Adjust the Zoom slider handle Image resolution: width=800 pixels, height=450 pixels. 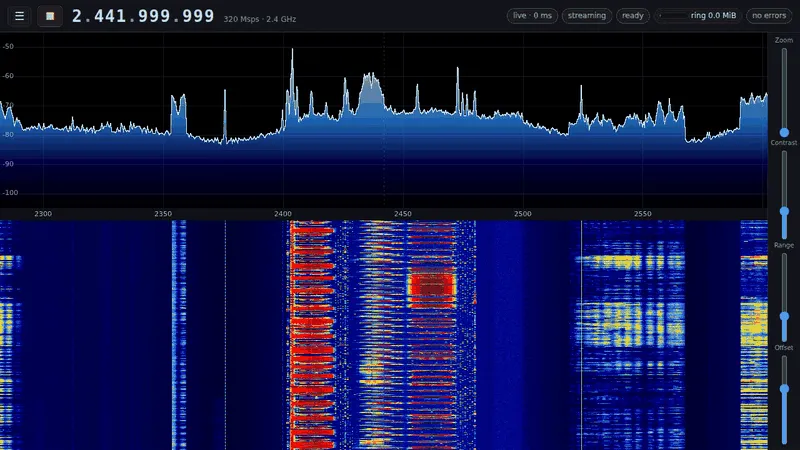(x=784, y=133)
